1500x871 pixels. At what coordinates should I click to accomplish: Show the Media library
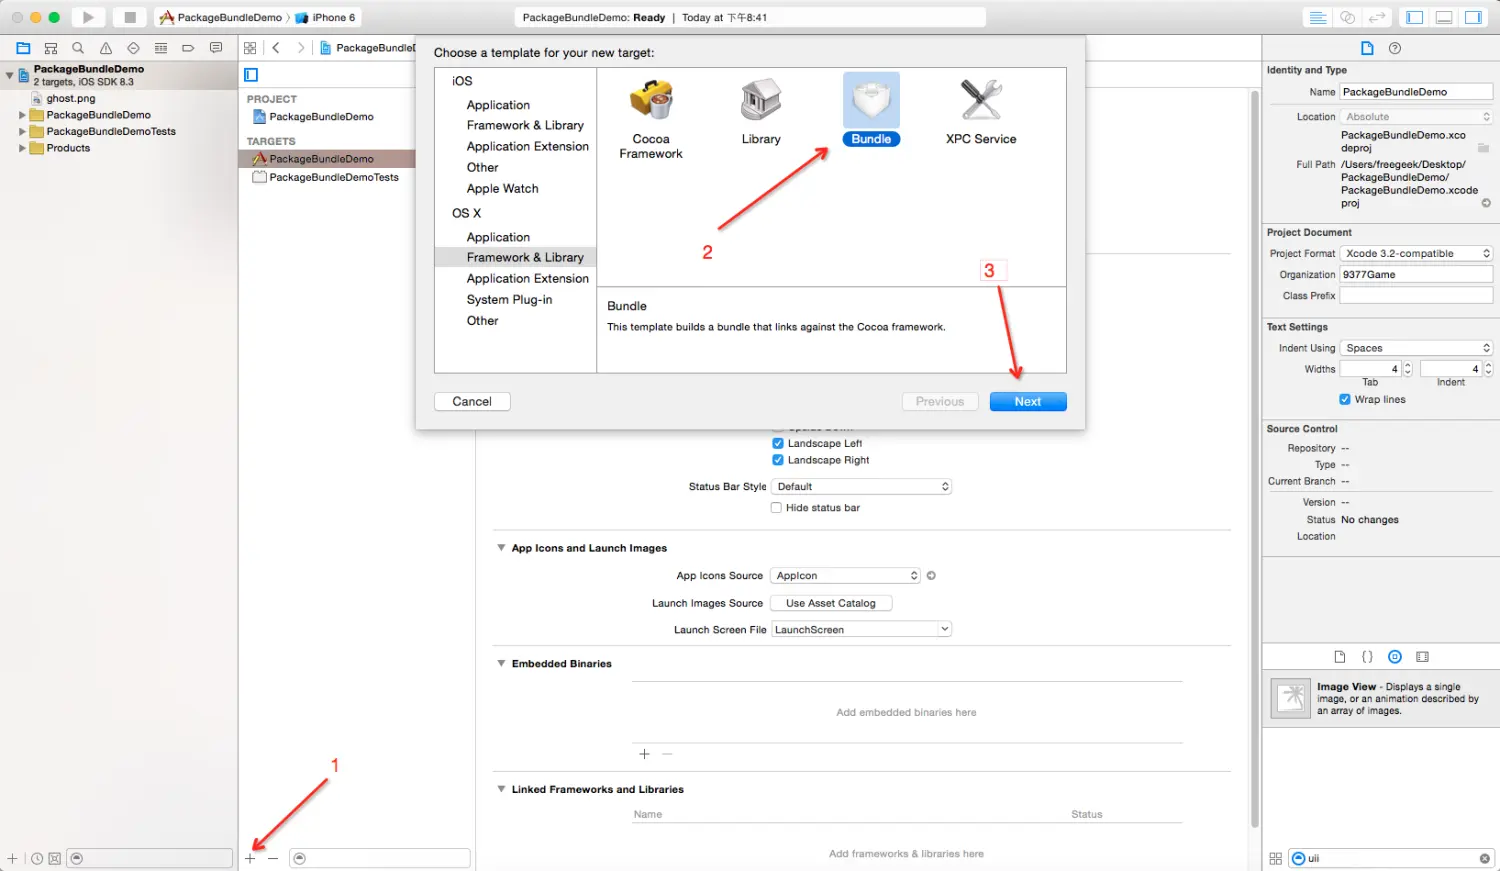[x=1422, y=657]
